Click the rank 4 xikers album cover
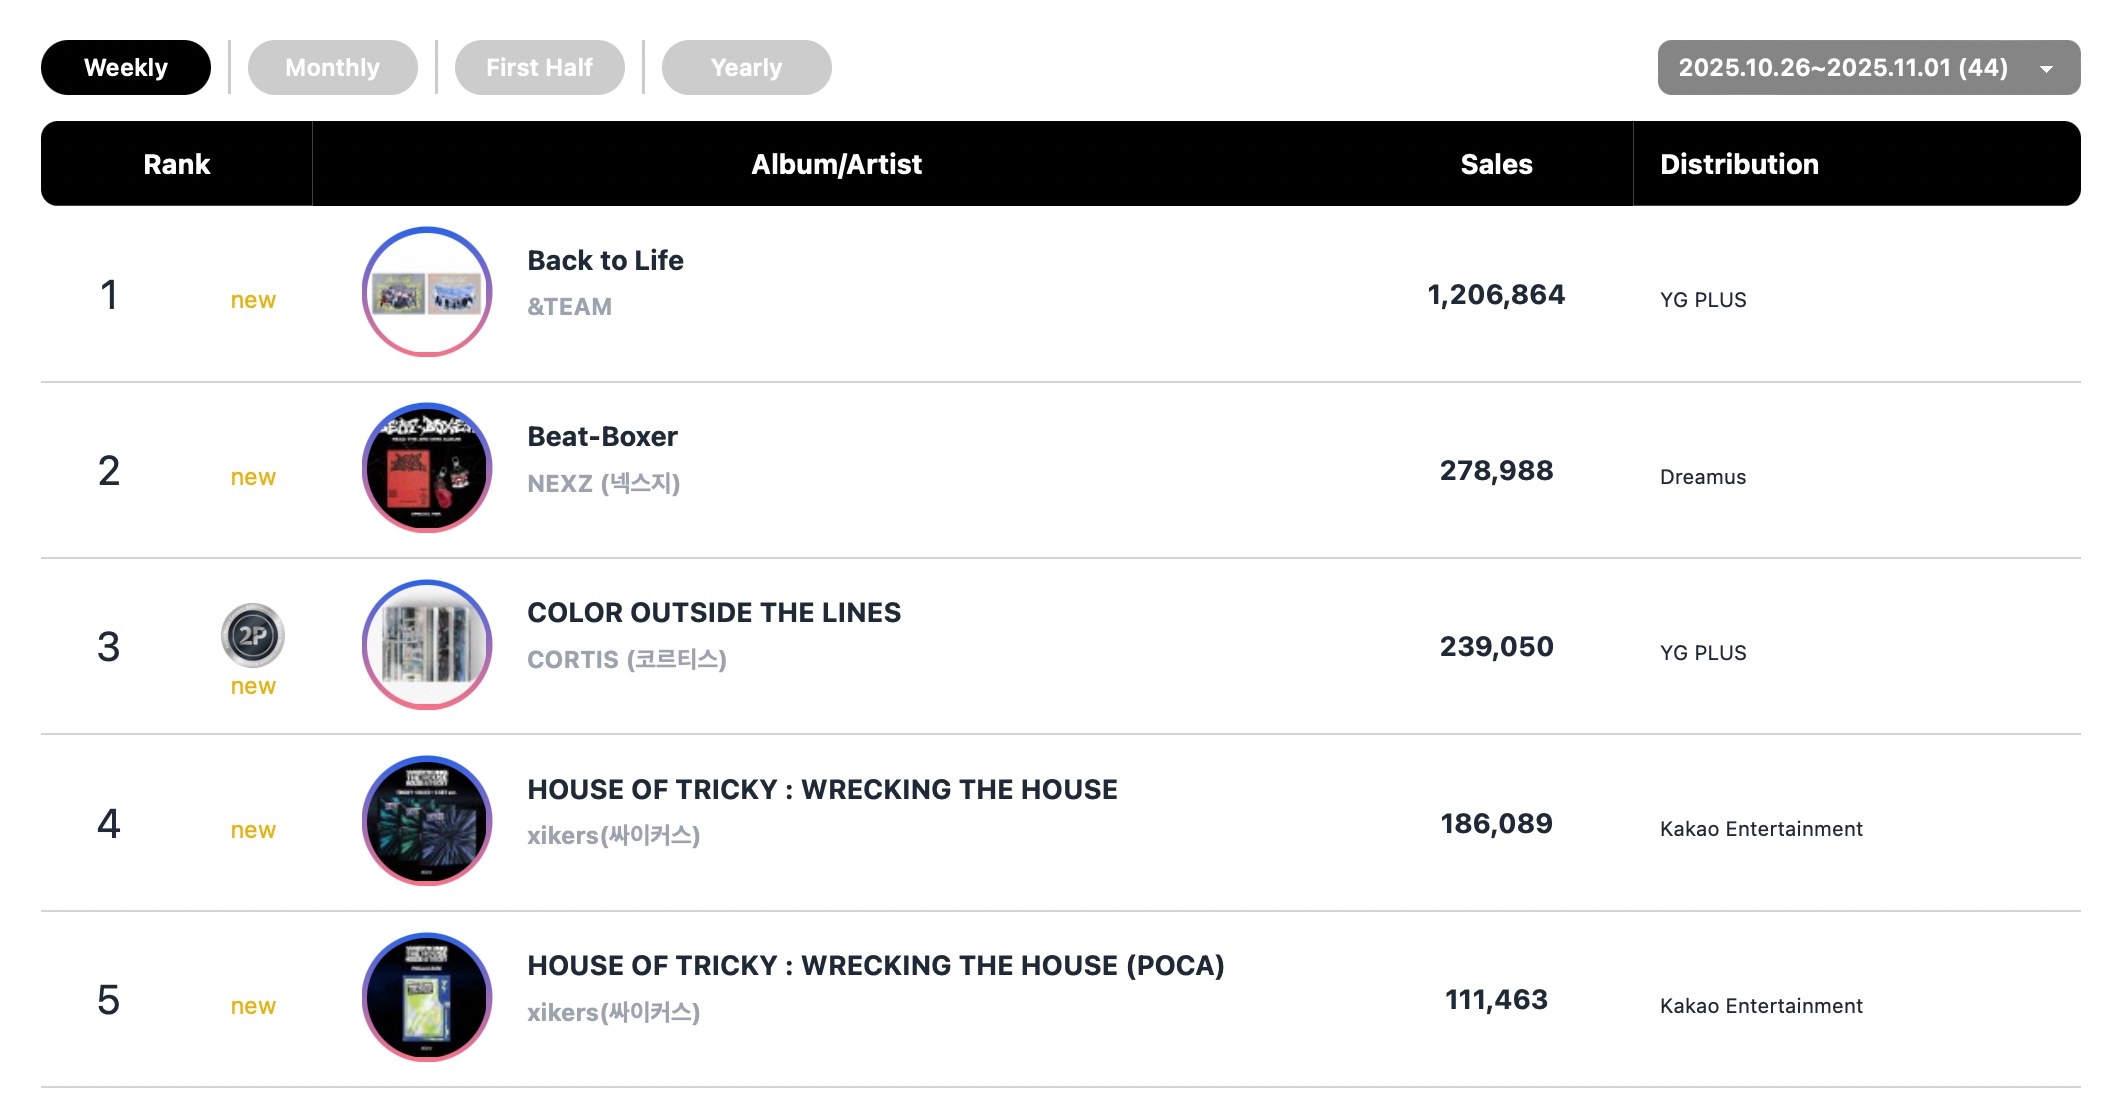The width and height of the screenshot is (2126, 1103). click(427, 821)
